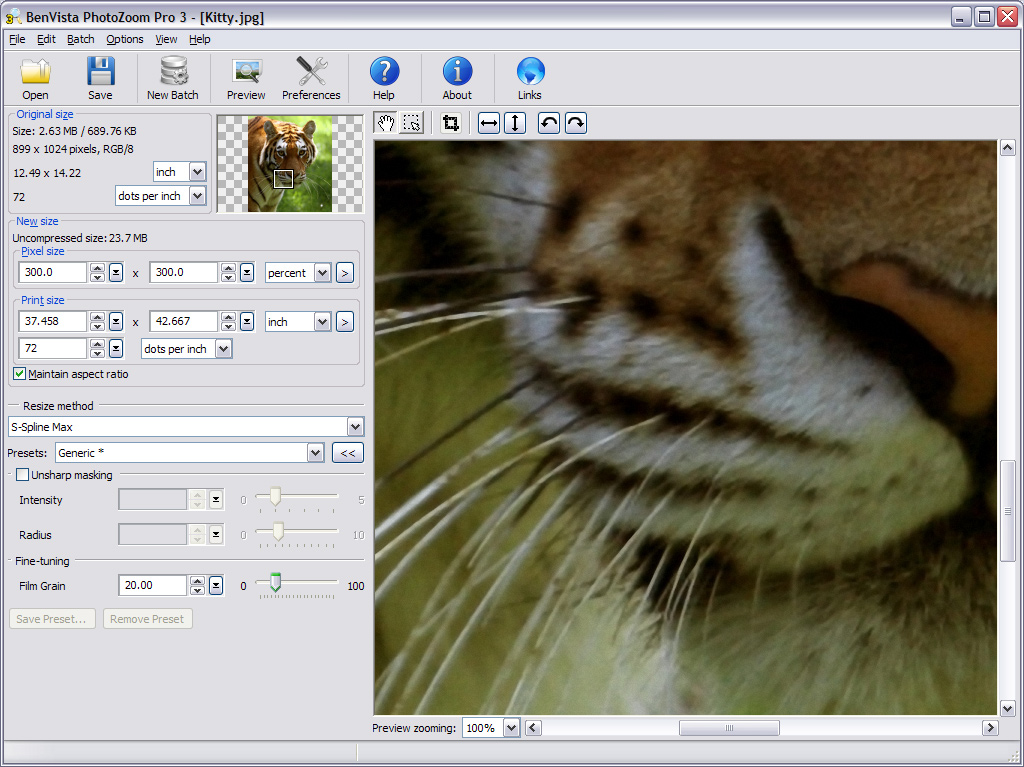Flip the image vertically
This screenshot has height=767, width=1024.
tap(514, 123)
